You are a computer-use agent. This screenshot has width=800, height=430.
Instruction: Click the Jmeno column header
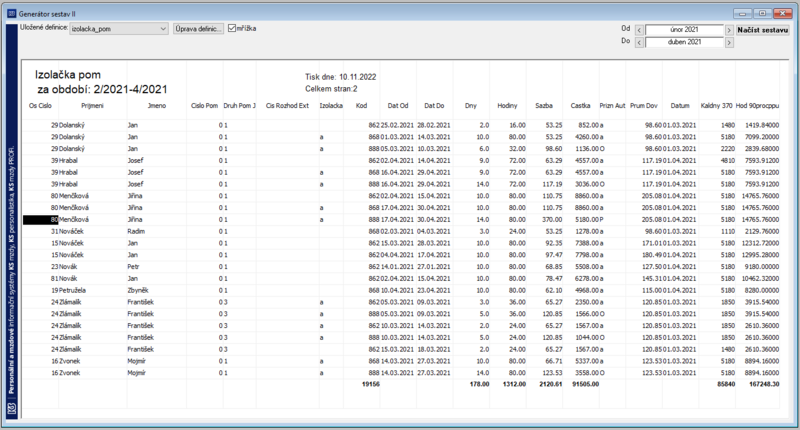pyautogui.click(x=157, y=106)
